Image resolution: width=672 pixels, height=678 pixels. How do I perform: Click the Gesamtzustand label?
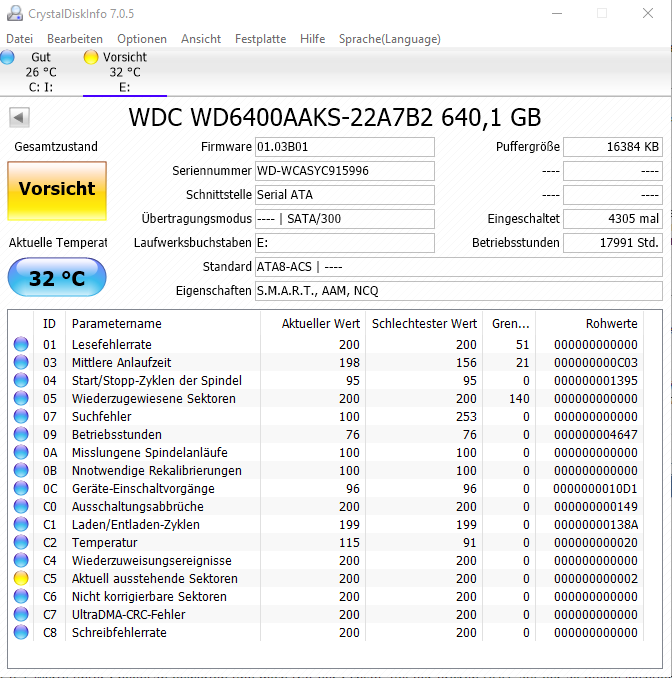pos(56,147)
